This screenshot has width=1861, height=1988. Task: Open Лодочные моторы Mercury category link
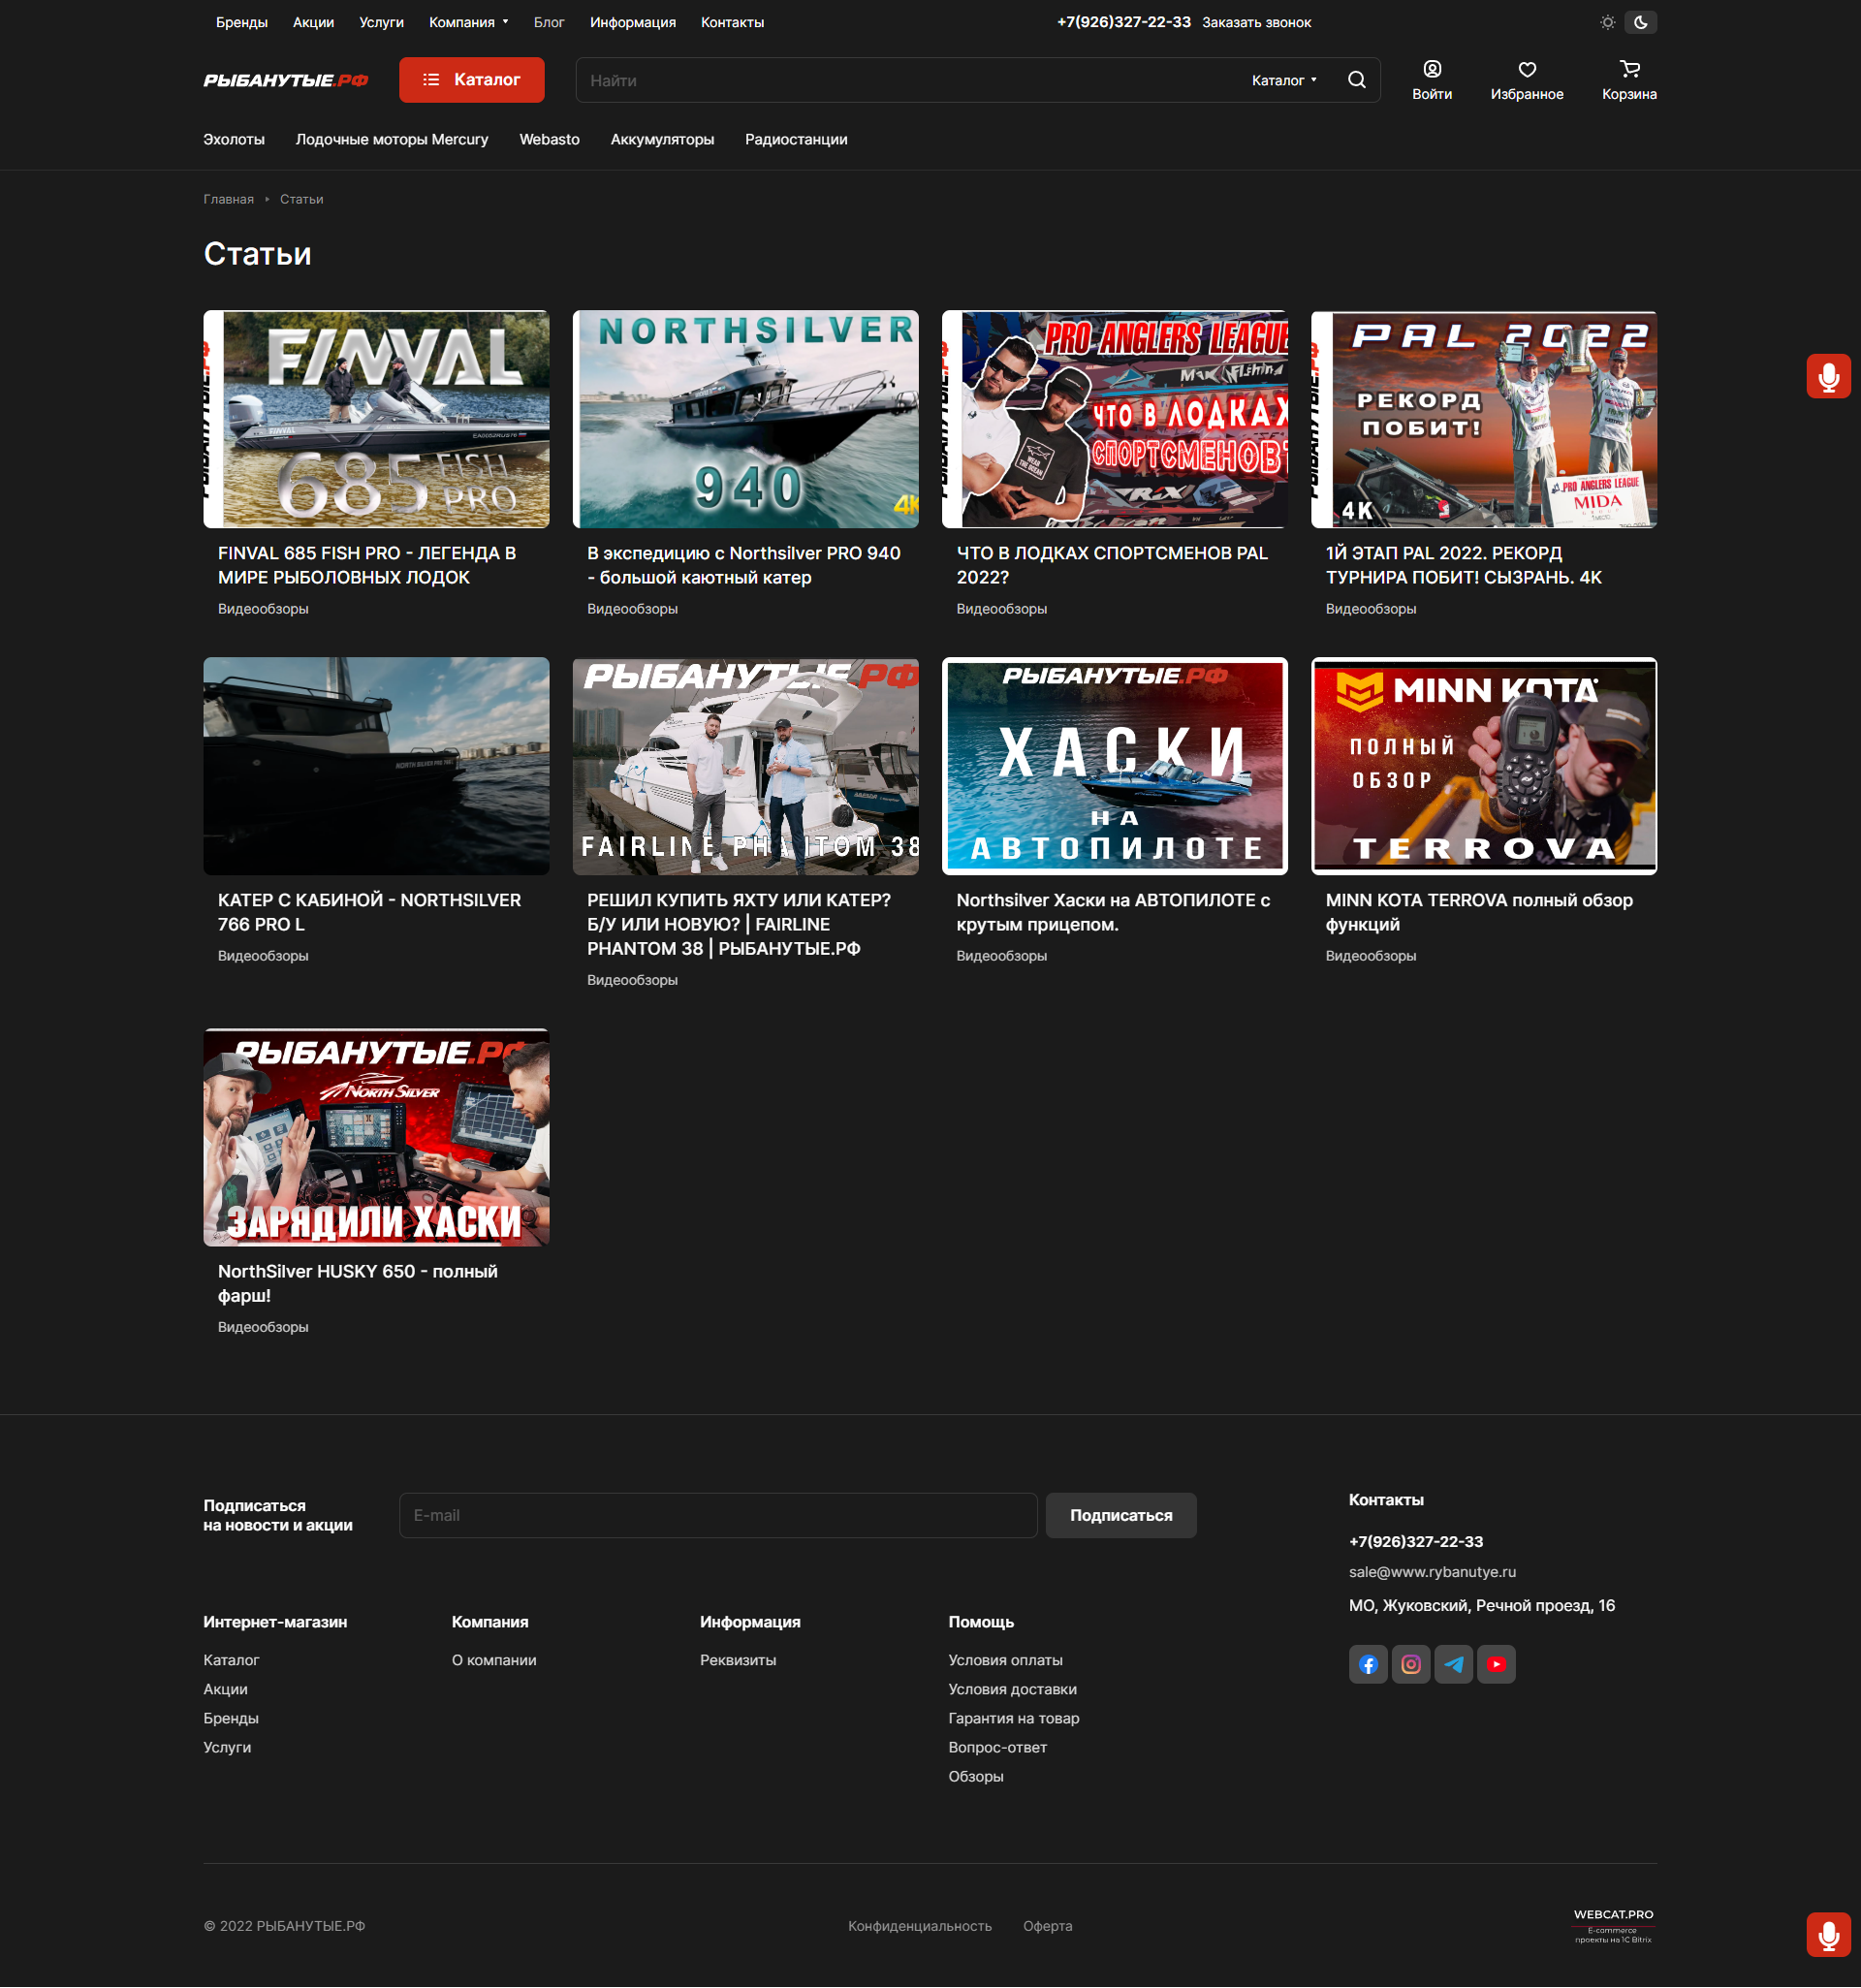pyautogui.click(x=392, y=139)
